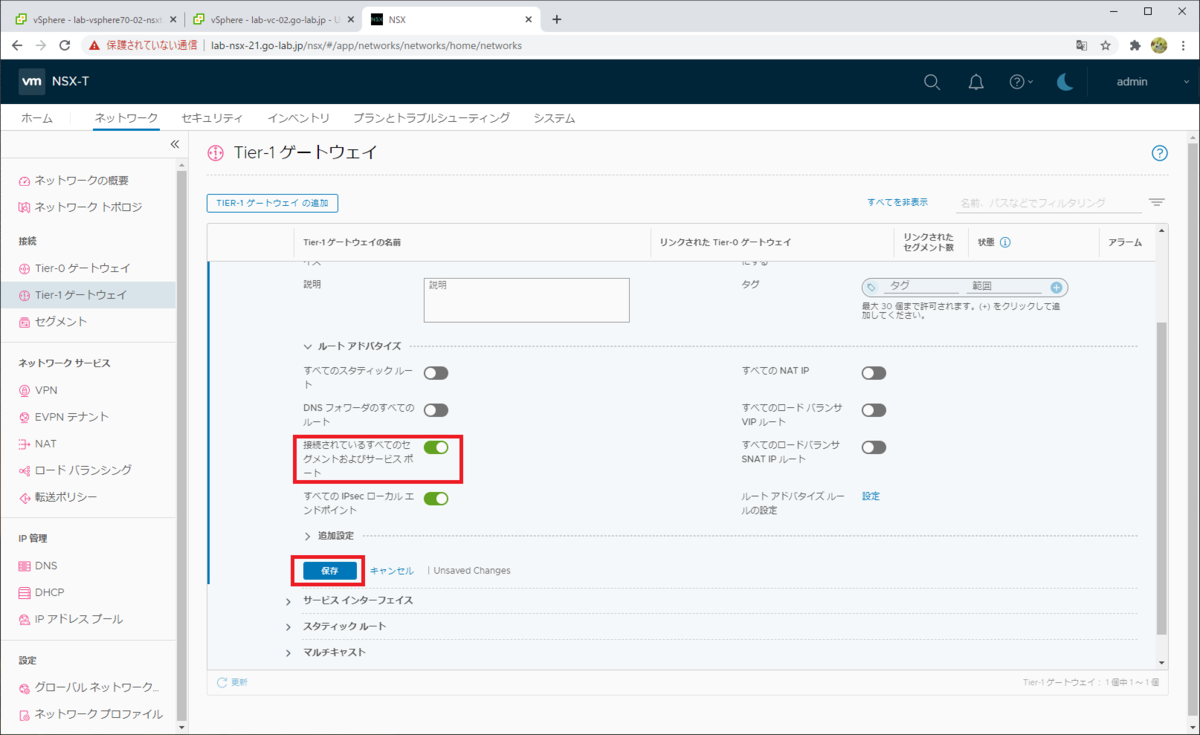The height and width of the screenshot is (735, 1200).
Task: Switch to システム tab
Action: tap(554, 118)
